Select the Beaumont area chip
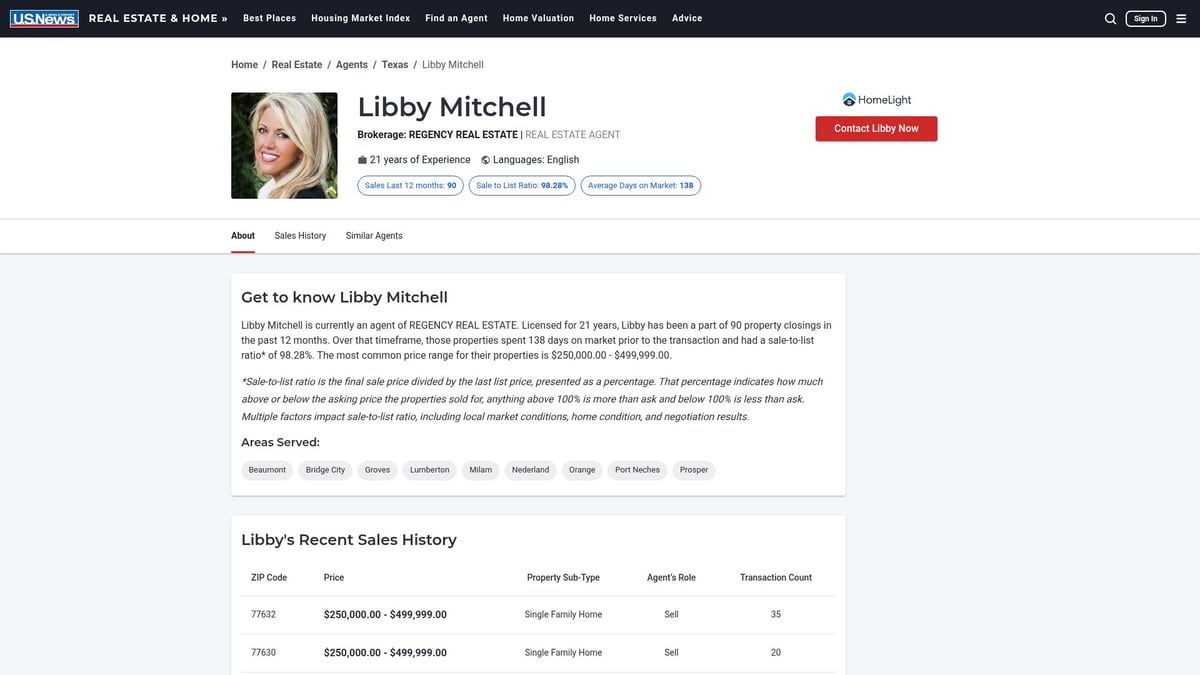The width and height of the screenshot is (1200, 675). pos(266,469)
